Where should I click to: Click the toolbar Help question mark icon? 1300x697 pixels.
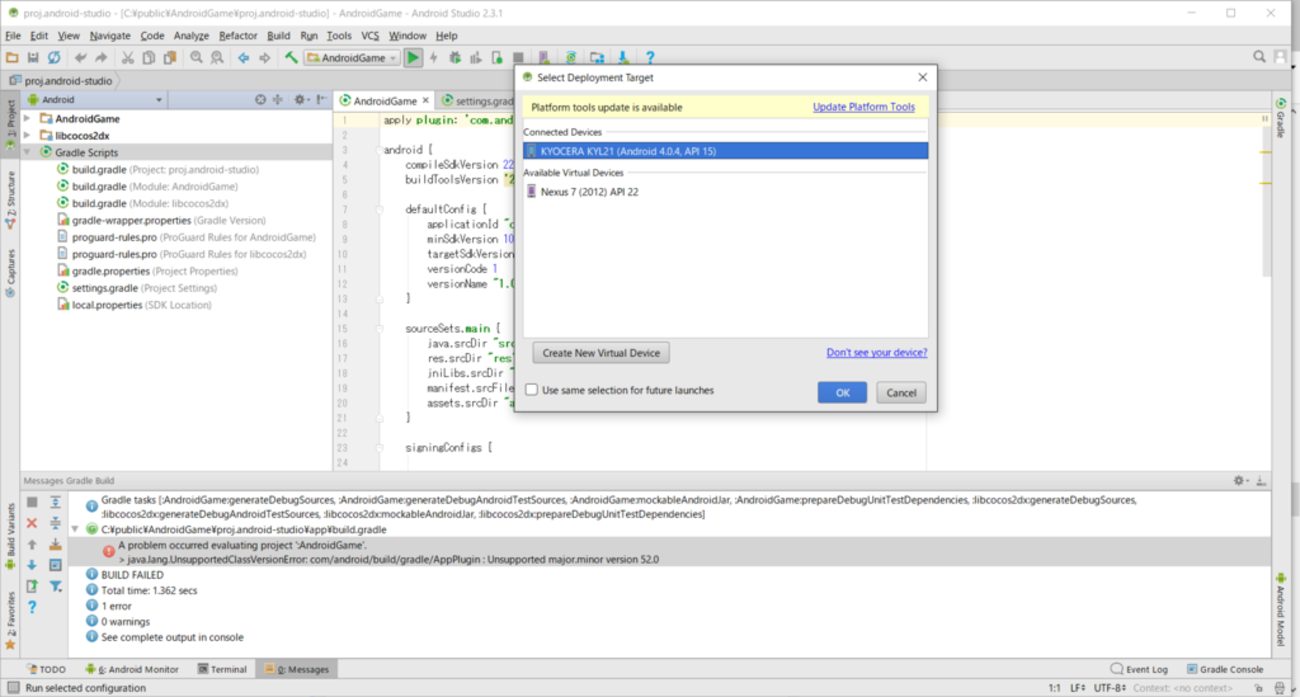click(650, 58)
